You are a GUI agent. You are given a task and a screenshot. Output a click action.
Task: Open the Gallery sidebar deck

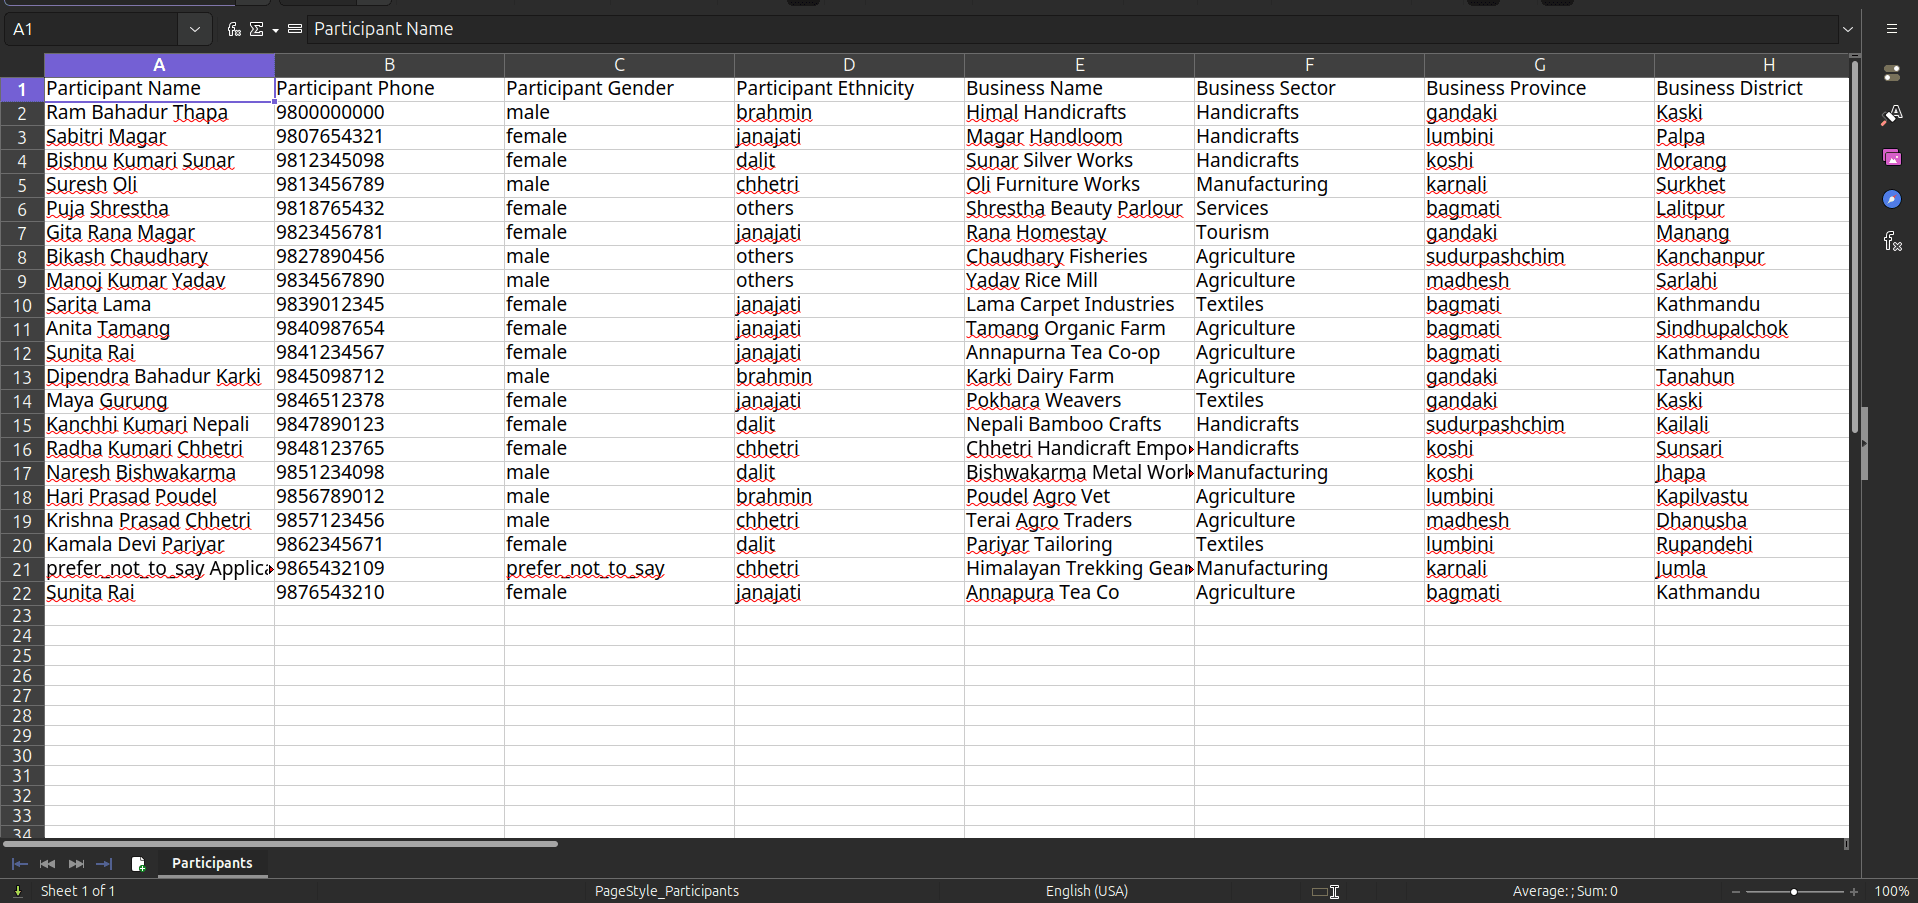point(1892,157)
